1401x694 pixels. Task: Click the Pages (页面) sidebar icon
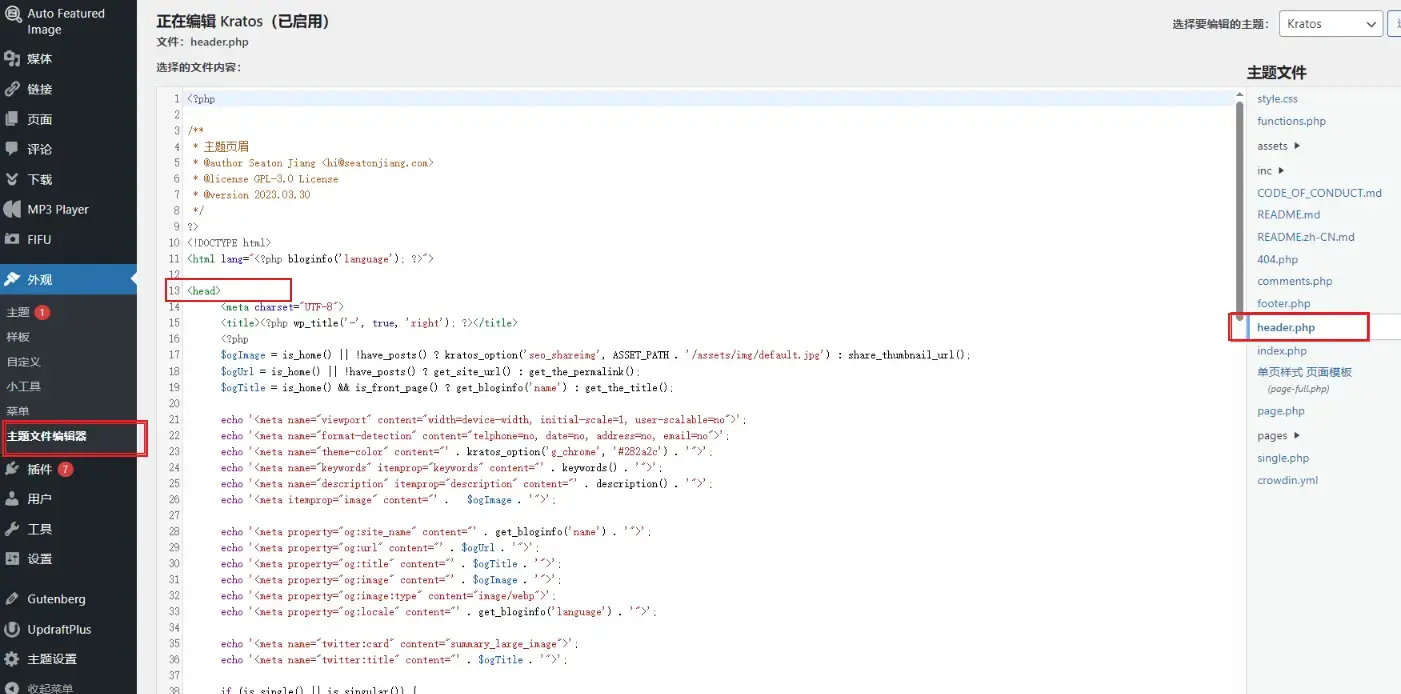click(x=12, y=119)
